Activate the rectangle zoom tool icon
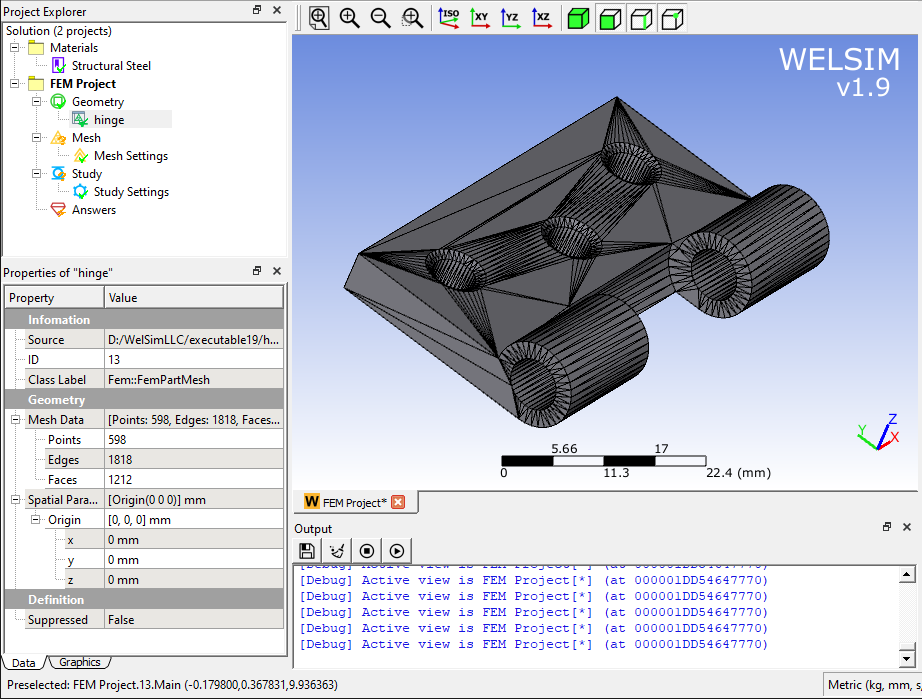 coord(411,17)
